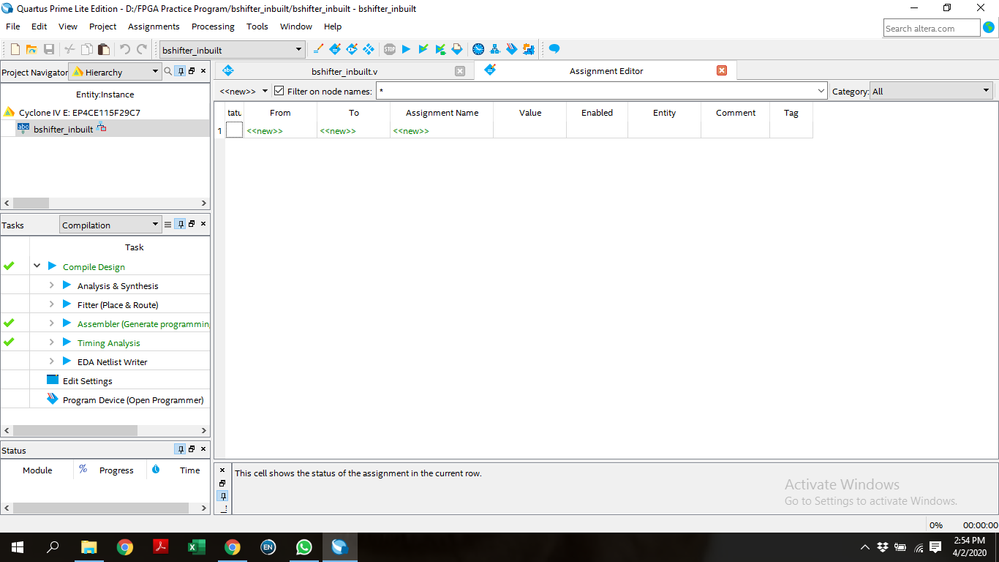The height and width of the screenshot is (562, 999).
Task: Click the New file icon
Action: point(15,49)
